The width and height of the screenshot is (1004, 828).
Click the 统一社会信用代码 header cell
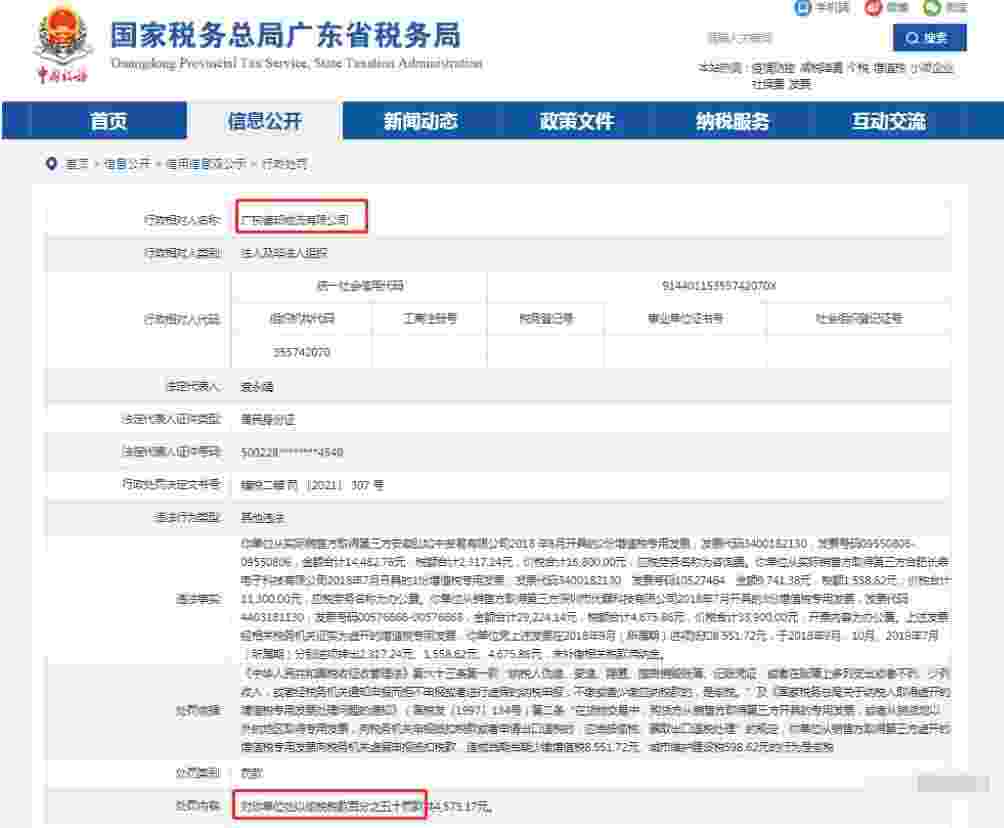(360, 286)
